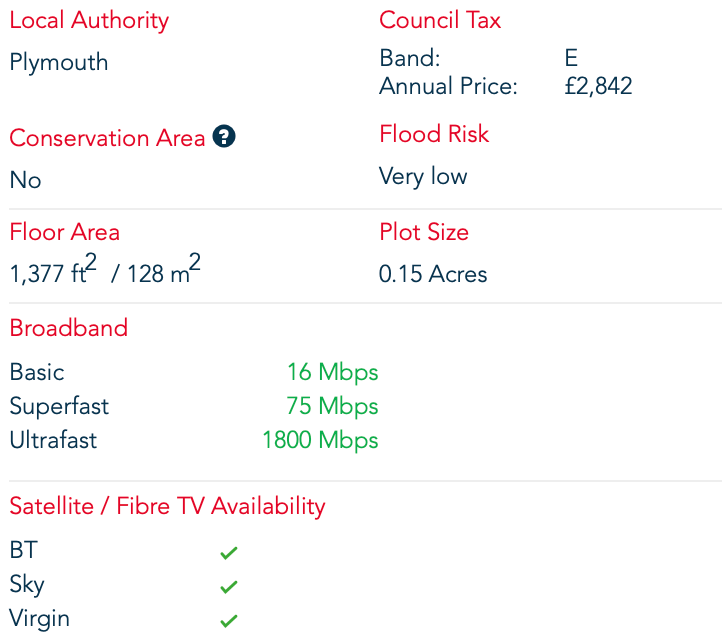Click the Broadband section heading

click(x=69, y=328)
